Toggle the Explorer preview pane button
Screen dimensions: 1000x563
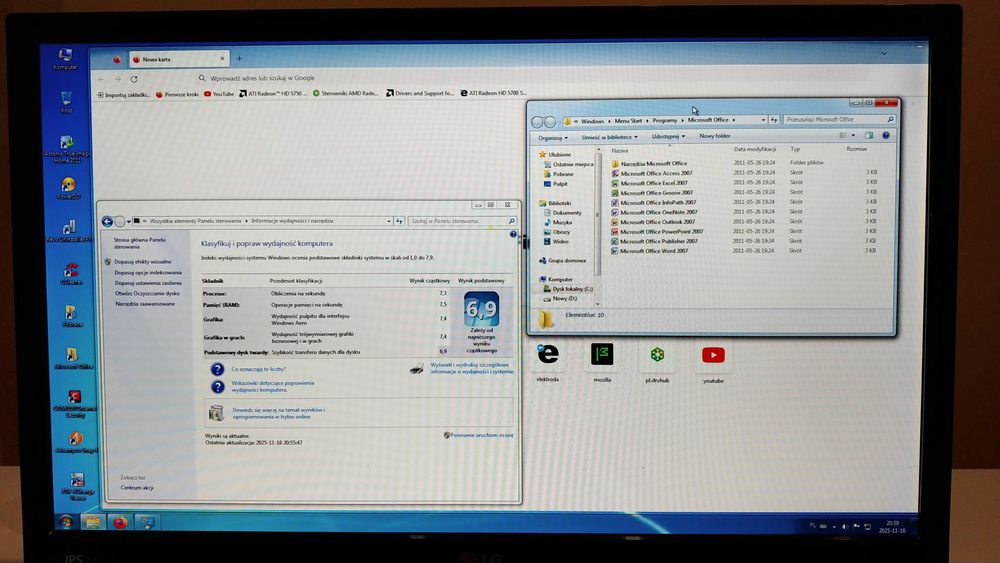coord(869,135)
